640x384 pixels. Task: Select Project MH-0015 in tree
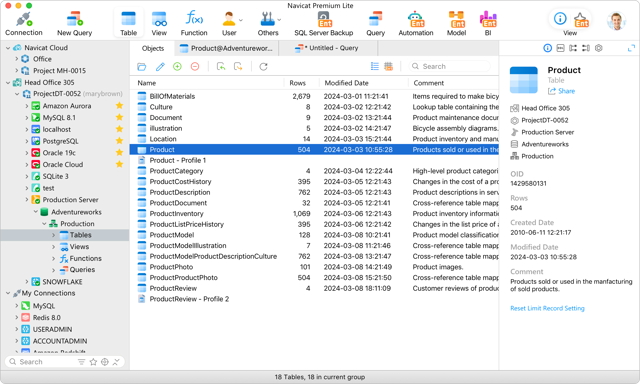(x=59, y=71)
